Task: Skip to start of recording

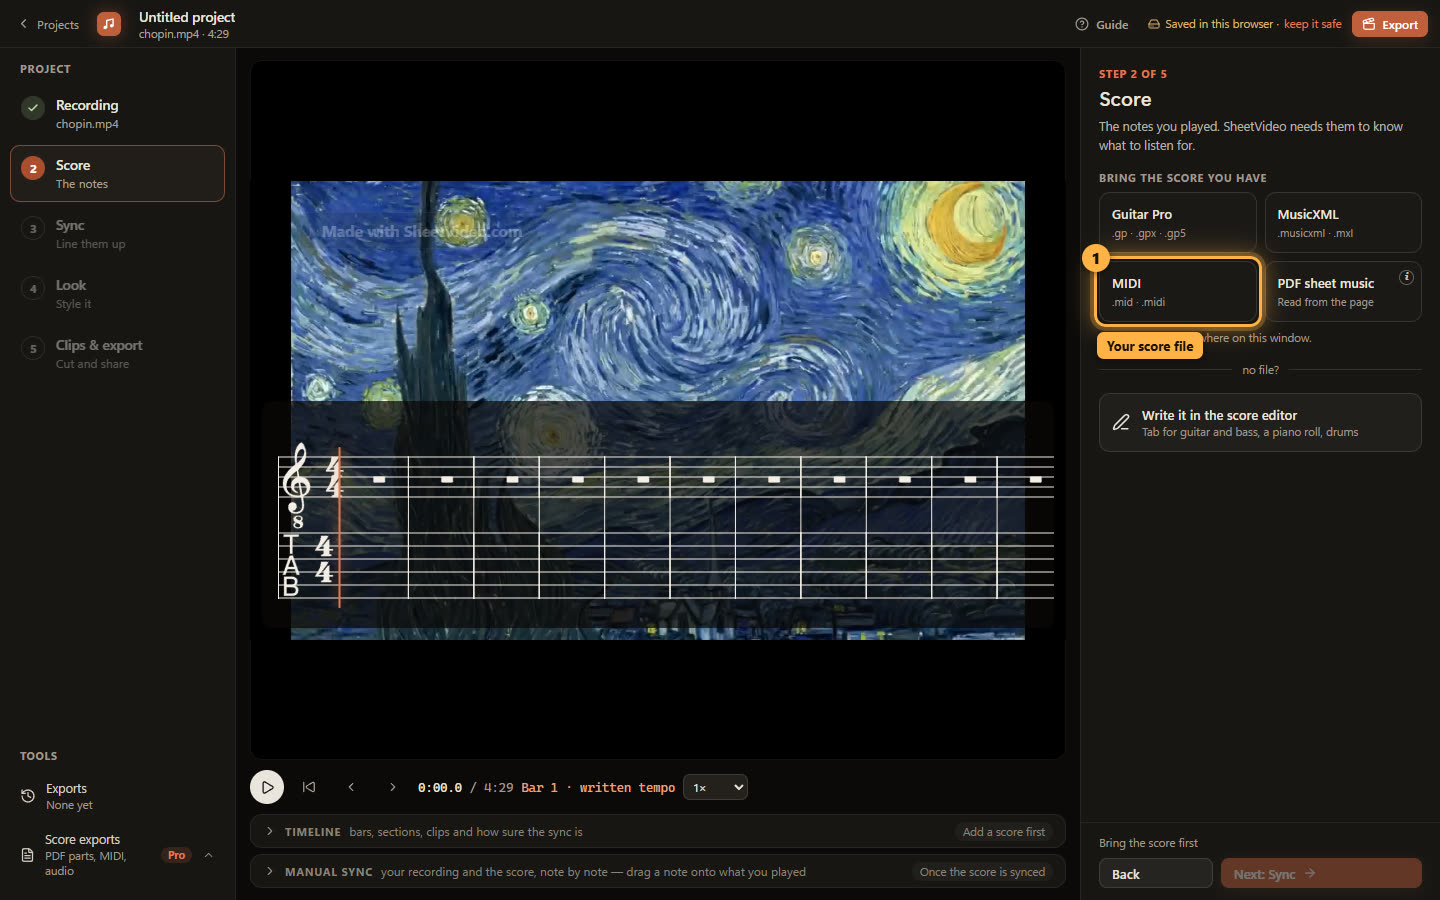Action: 309,787
